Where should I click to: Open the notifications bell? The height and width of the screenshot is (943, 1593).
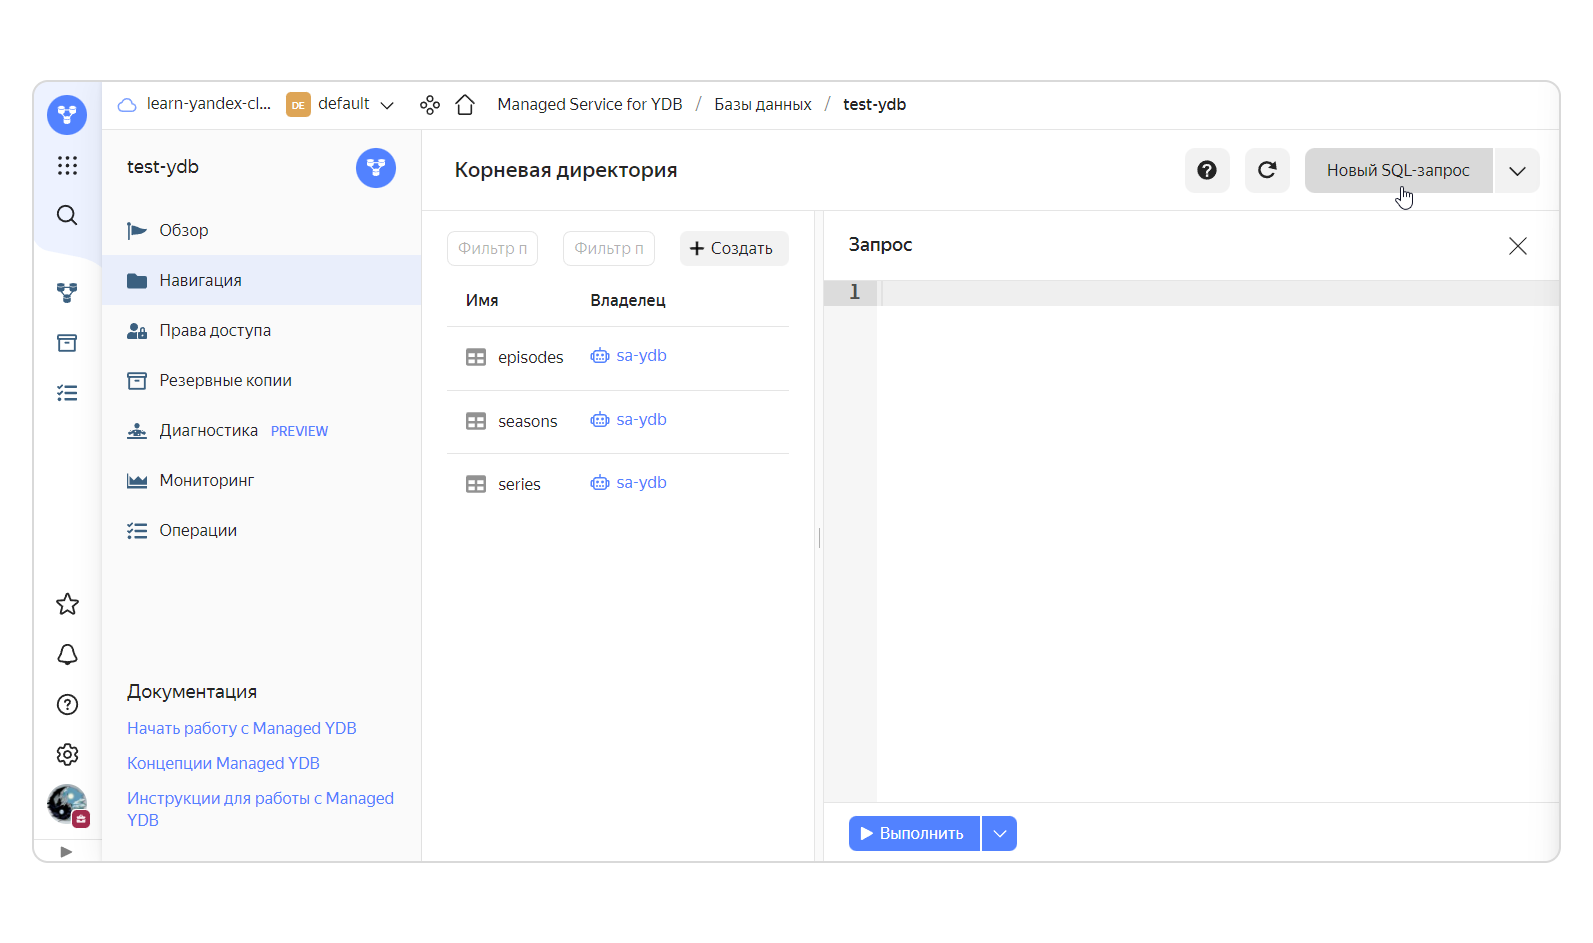pyautogui.click(x=67, y=654)
